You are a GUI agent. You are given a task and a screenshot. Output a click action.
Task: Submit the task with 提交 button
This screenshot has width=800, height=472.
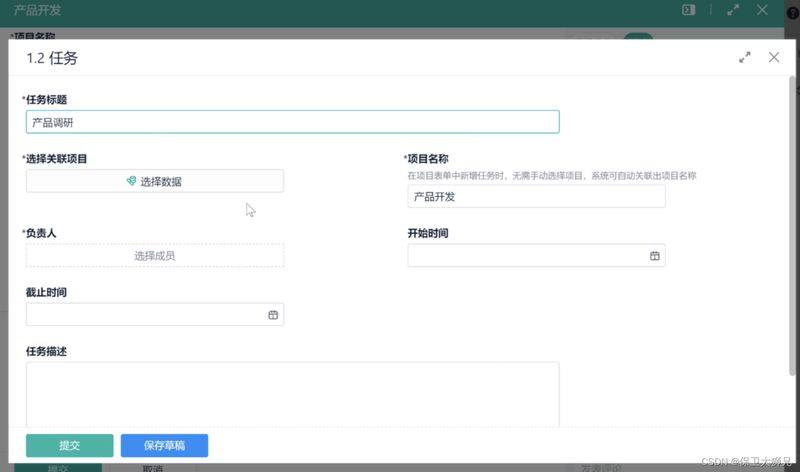click(69, 445)
